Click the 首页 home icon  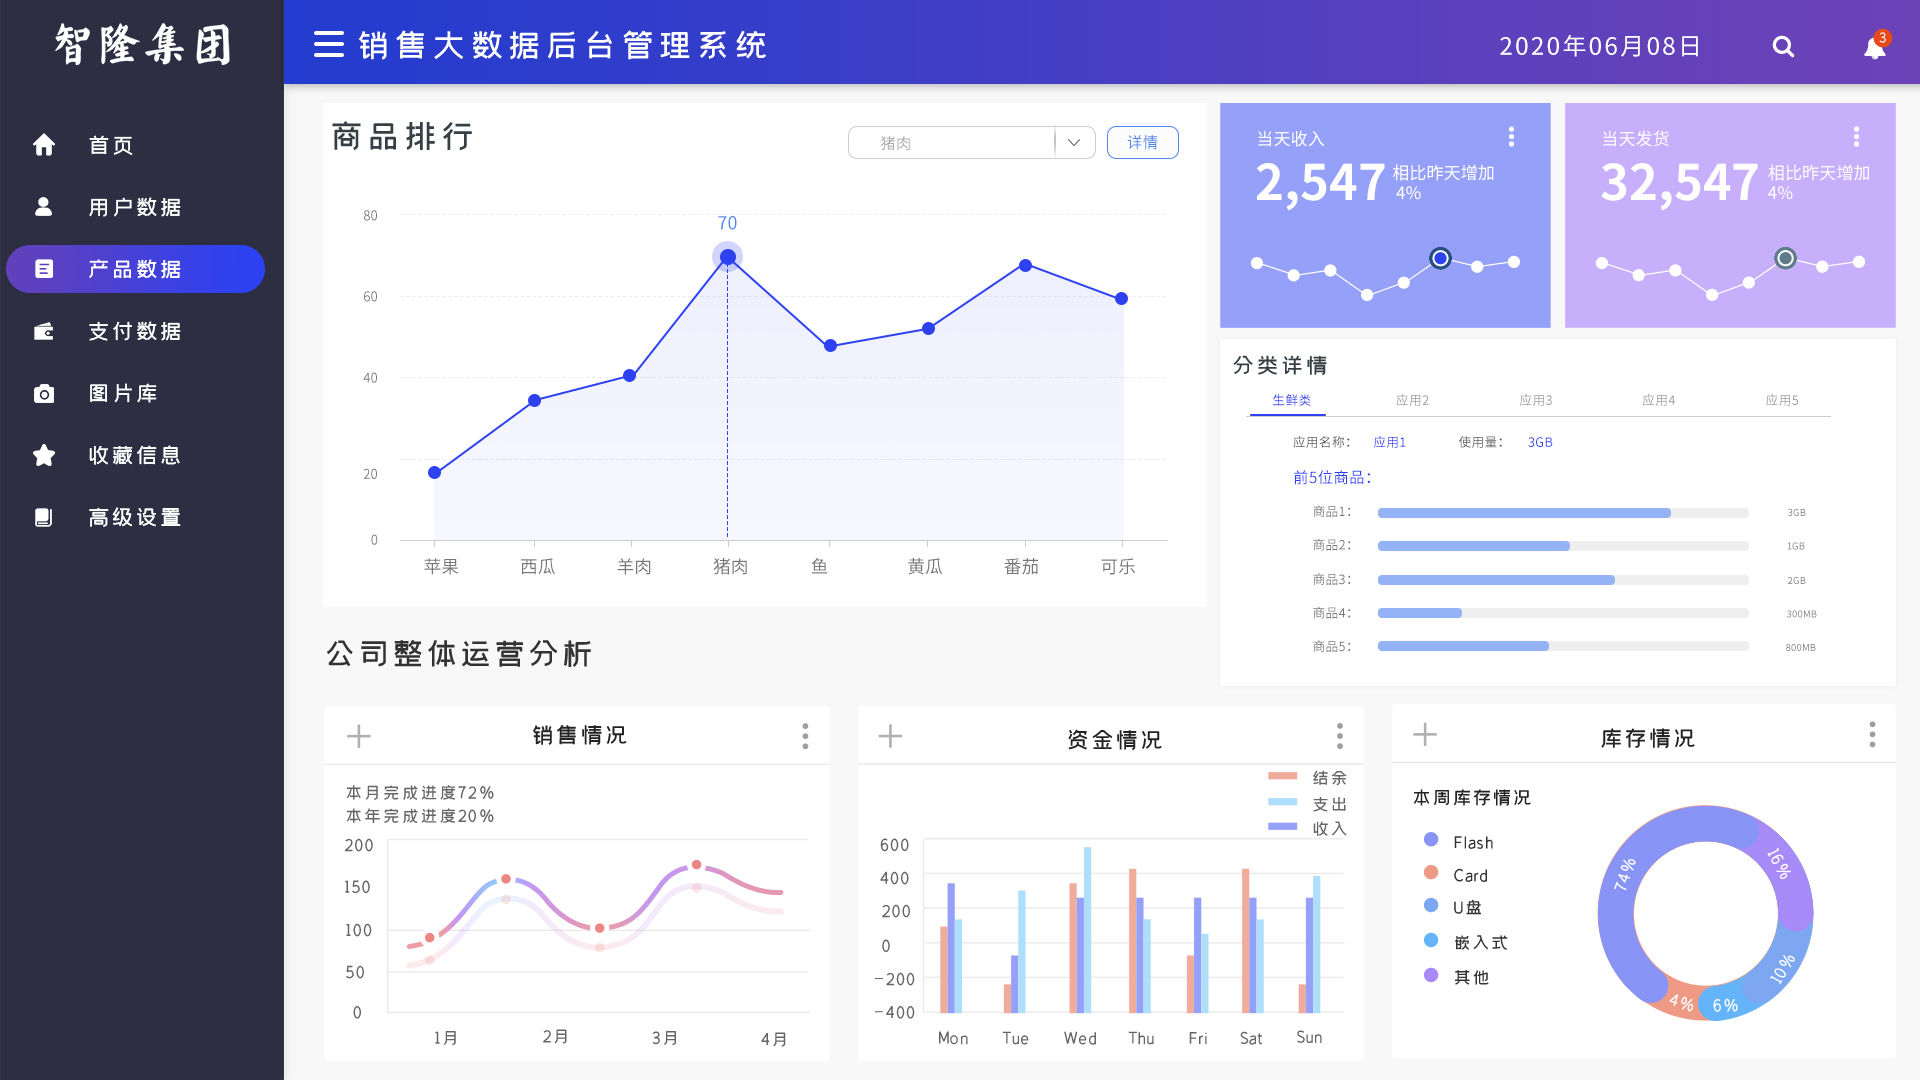click(44, 145)
